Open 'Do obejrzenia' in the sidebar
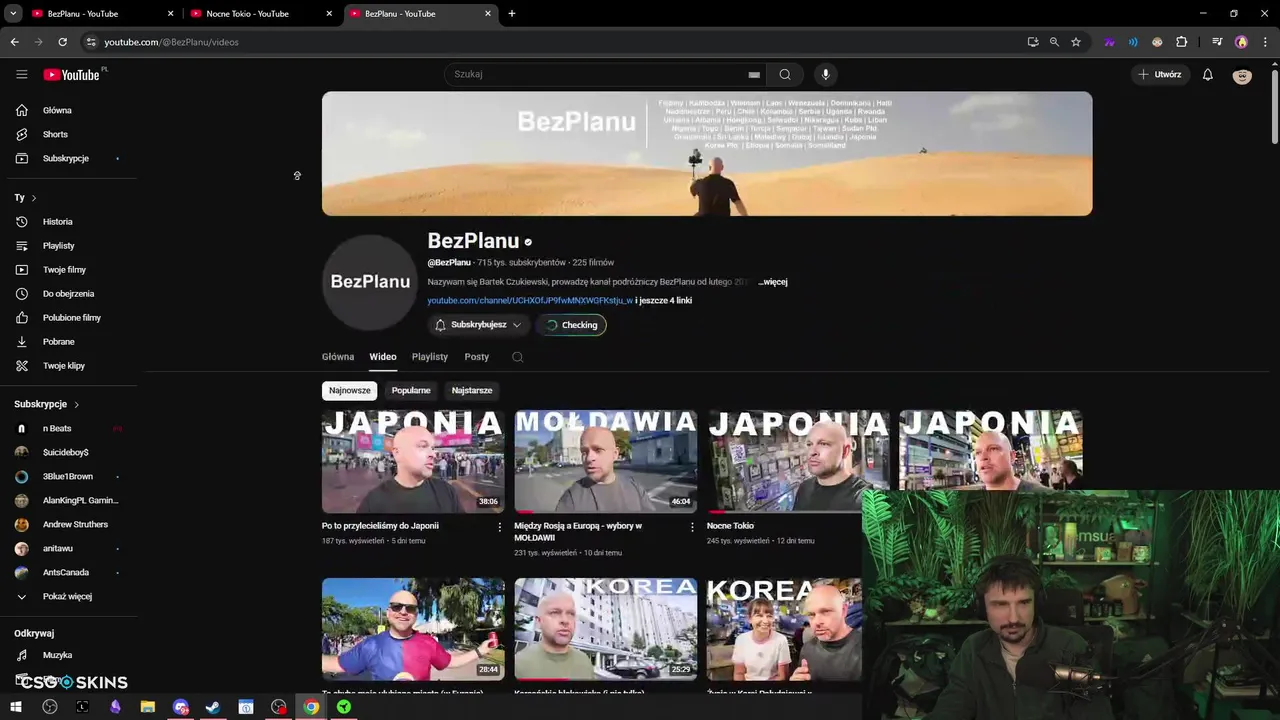The width and height of the screenshot is (1280, 720). pyautogui.click(x=68, y=294)
